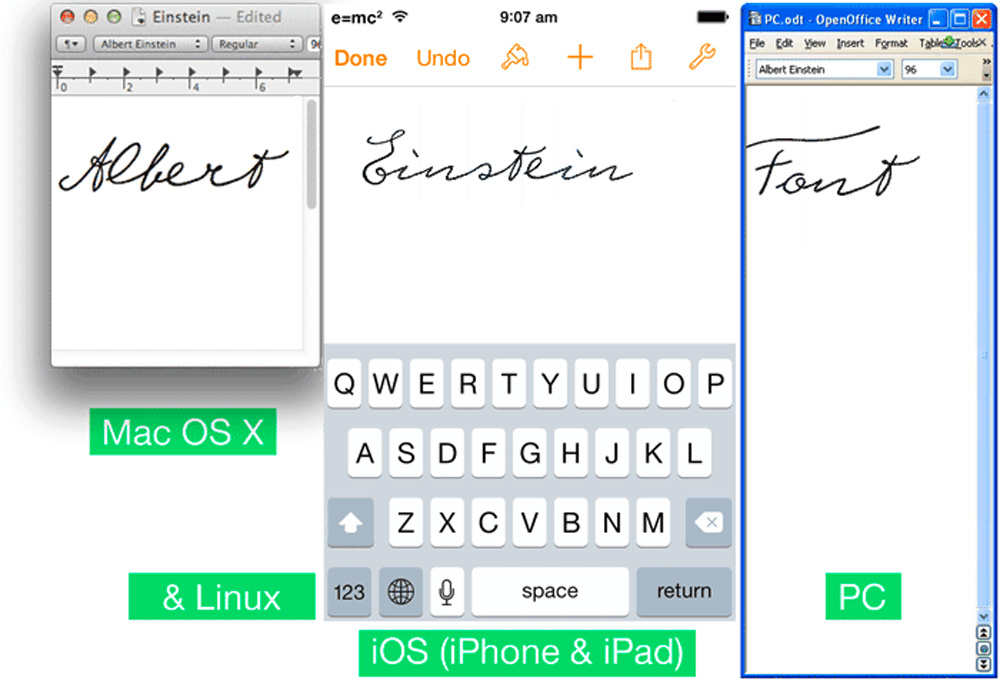Tap the V key on keyboard
Viewport: 1000px width, 684px height.
(x=529, y=523)
